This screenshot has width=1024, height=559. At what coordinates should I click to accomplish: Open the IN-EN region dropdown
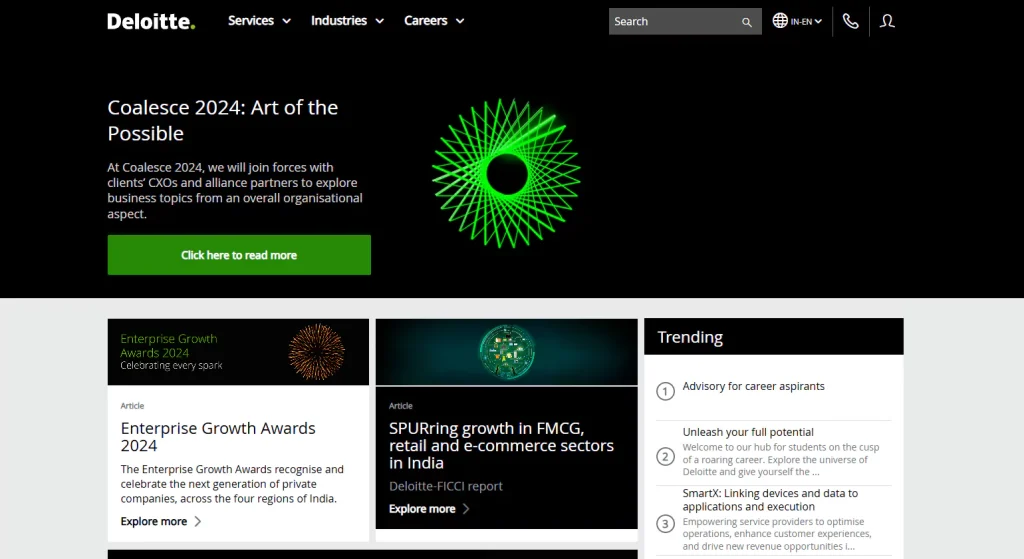pos(806,22)
